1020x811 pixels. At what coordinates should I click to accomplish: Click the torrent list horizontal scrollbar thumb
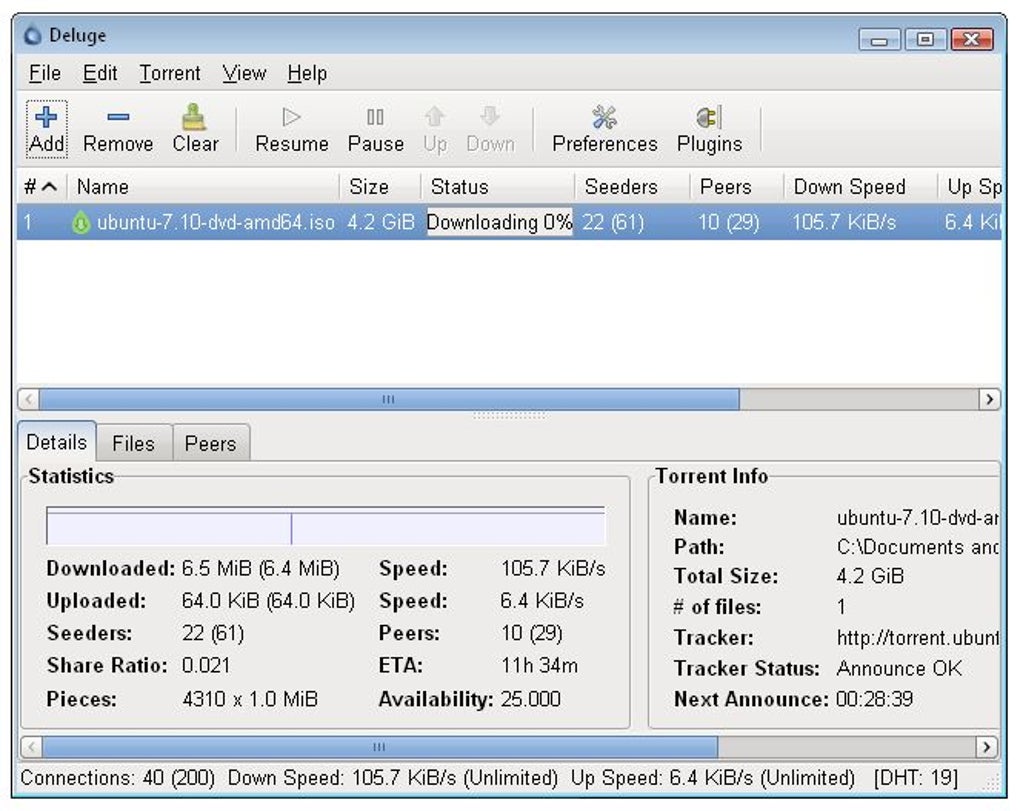point(389,399)
